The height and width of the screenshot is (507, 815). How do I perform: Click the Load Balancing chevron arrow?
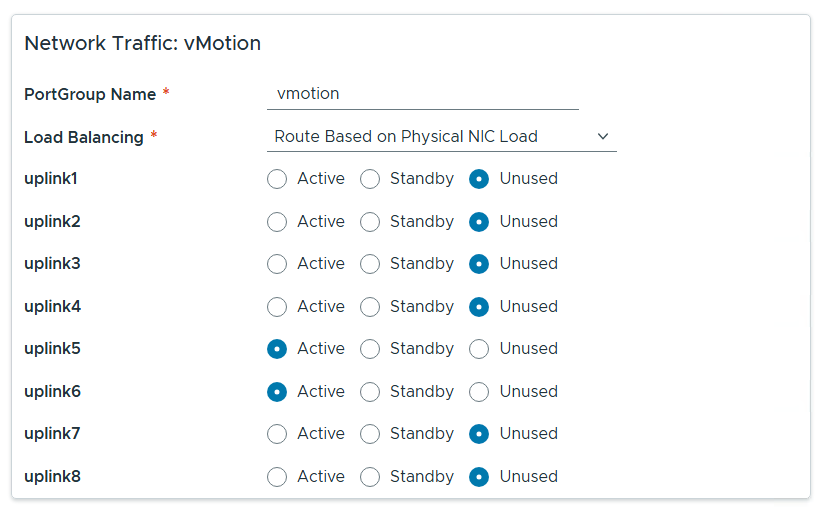coord(602,137)
